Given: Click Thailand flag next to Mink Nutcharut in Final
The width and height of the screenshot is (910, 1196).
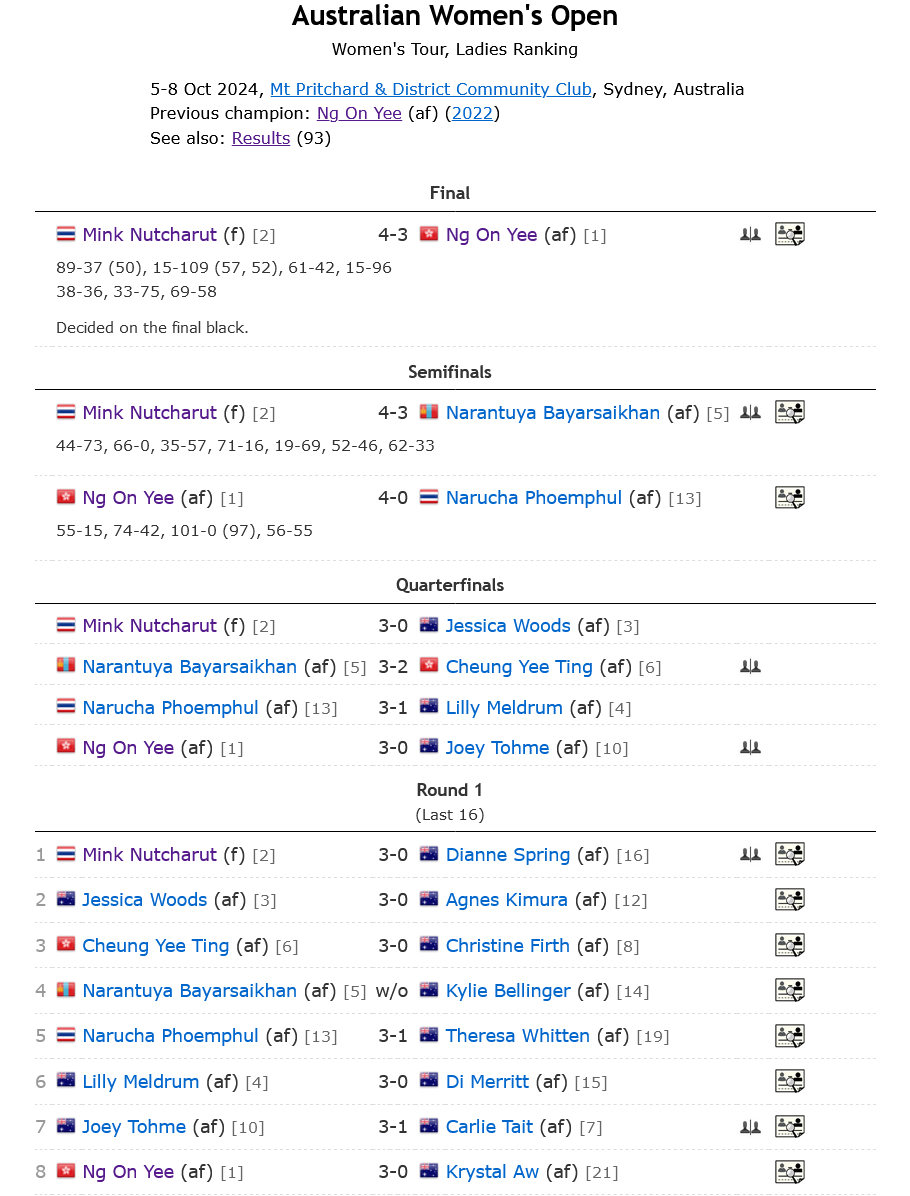Looking at the screenshot, I should 66,234.
